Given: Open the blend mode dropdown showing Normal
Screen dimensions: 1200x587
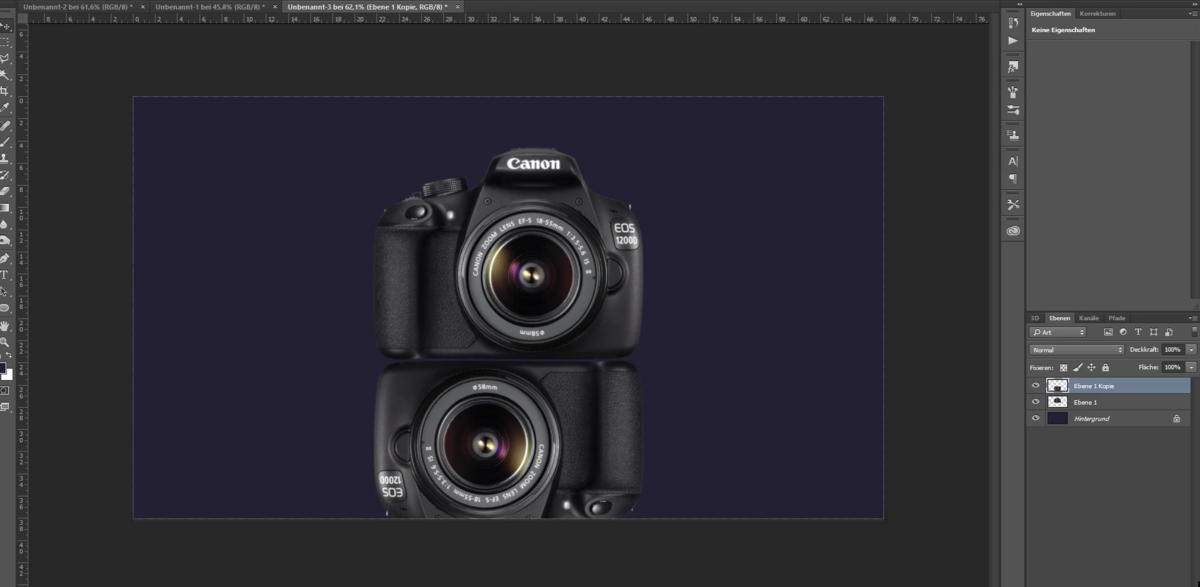Looking at the screenshot, I should coord(1075,350).
